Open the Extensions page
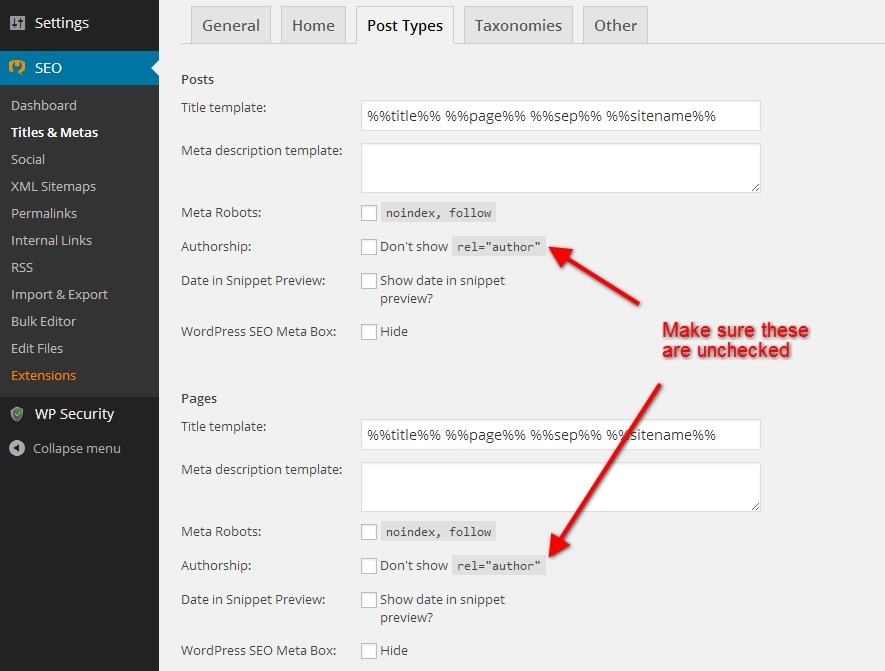 tap(43, 375)
